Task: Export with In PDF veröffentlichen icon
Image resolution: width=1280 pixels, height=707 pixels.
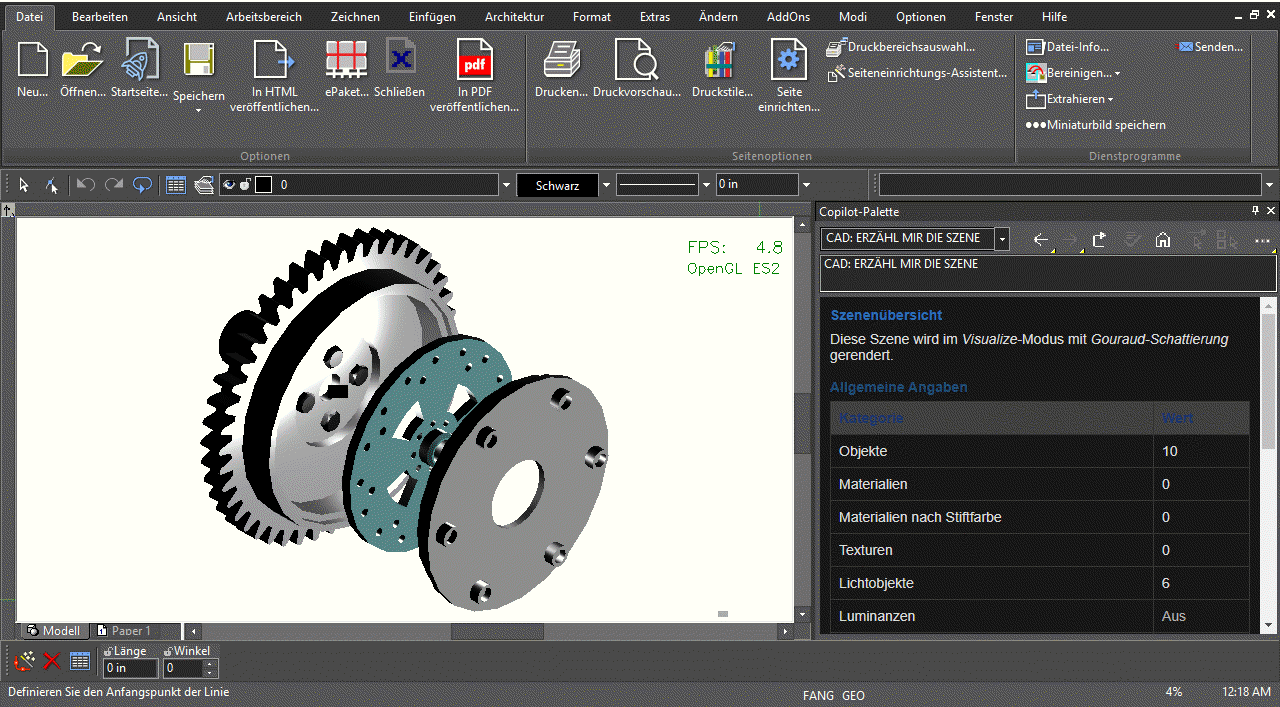Action: [x=475, y=59]
